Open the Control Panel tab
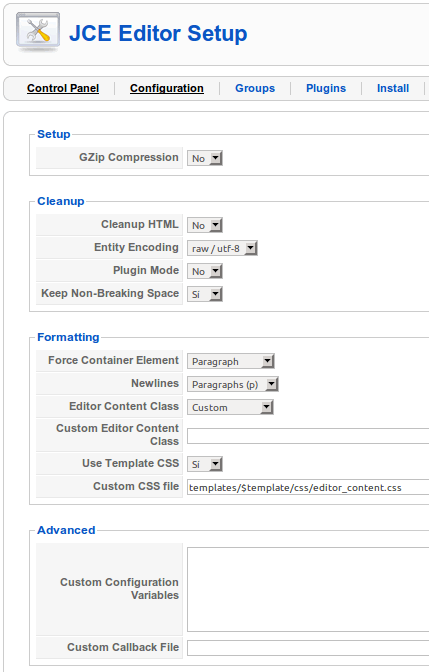 point(63,88)
